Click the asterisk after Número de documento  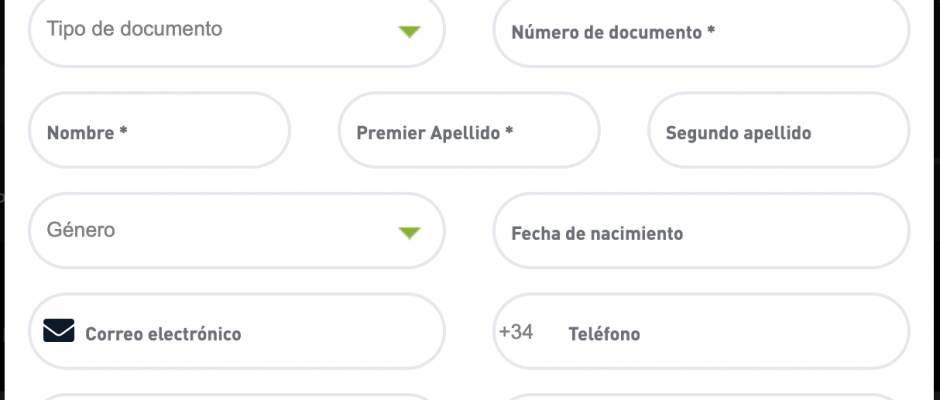click(x=711, y=29)
